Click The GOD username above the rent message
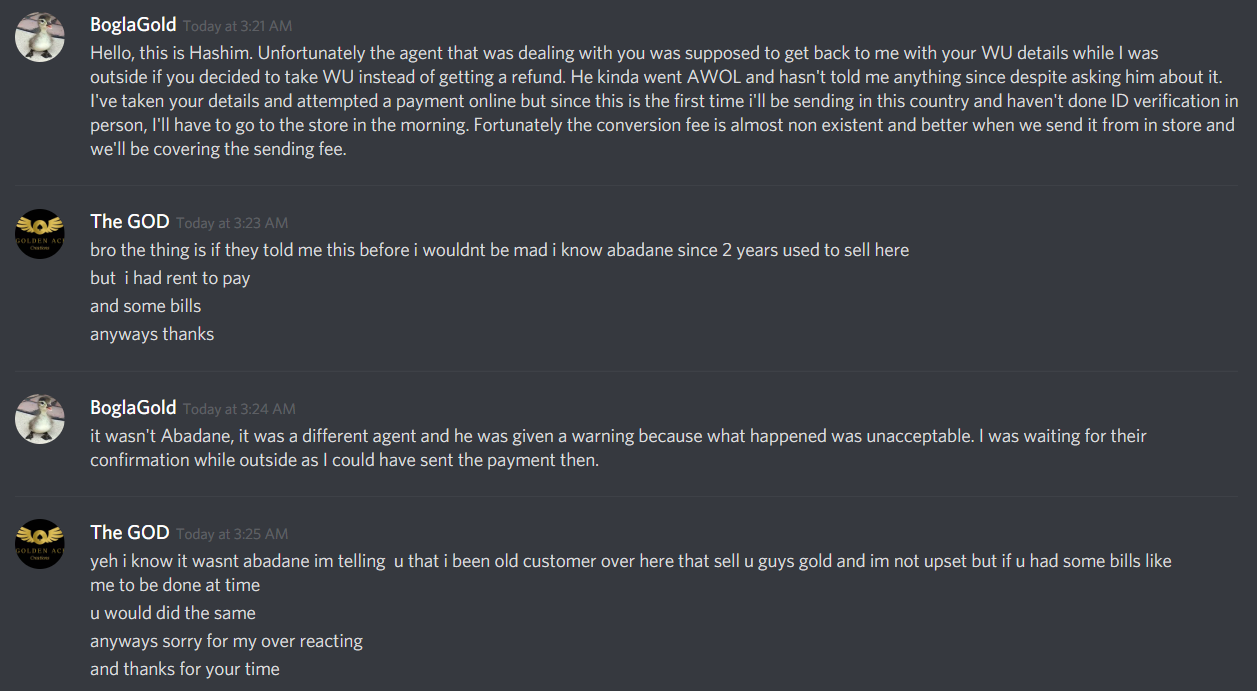The image size is (1257, 691). pos(129,222)
